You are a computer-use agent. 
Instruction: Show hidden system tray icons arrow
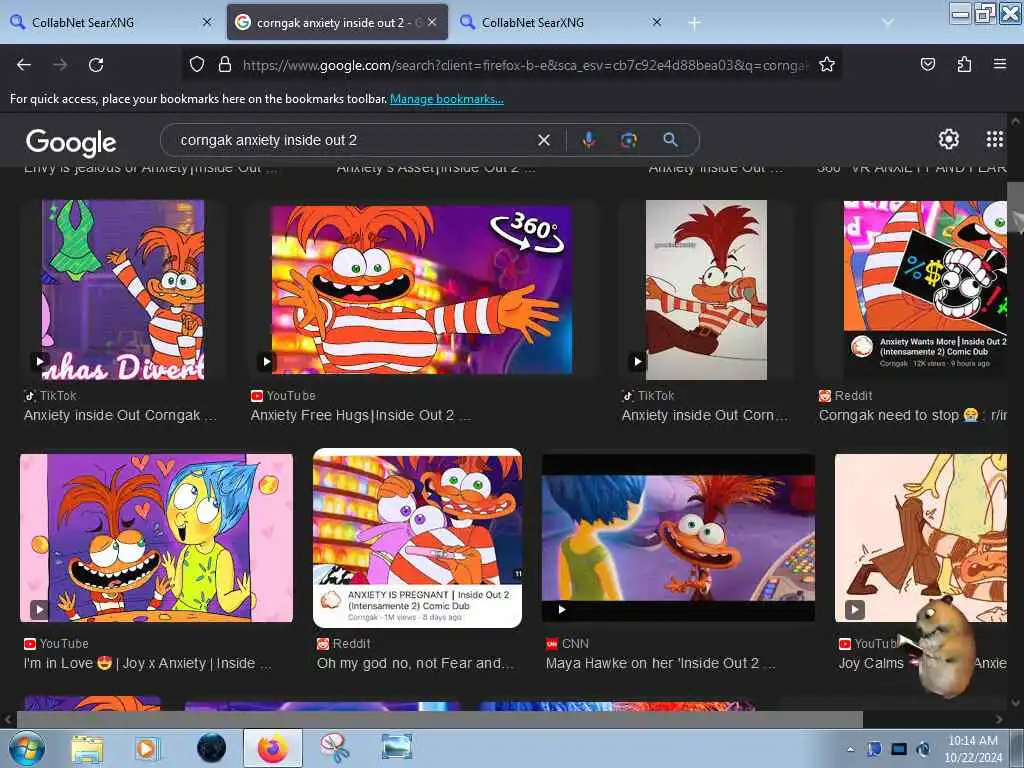[x=850, y=749]
